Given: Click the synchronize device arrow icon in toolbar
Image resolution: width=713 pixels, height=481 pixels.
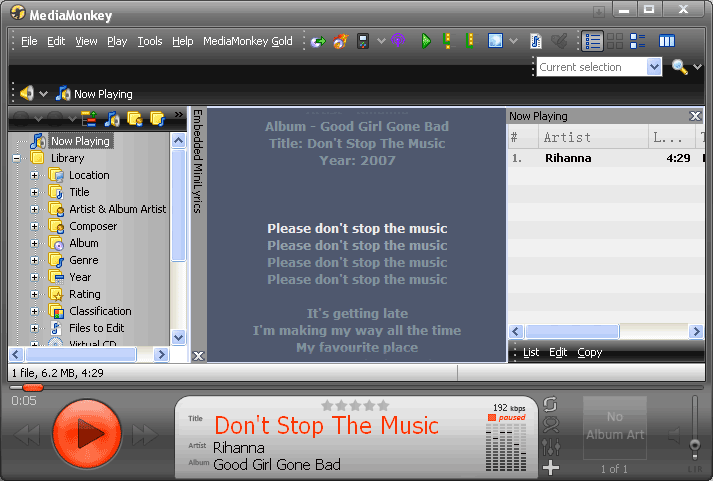Looking at the screenshot, I should (318, 41).
